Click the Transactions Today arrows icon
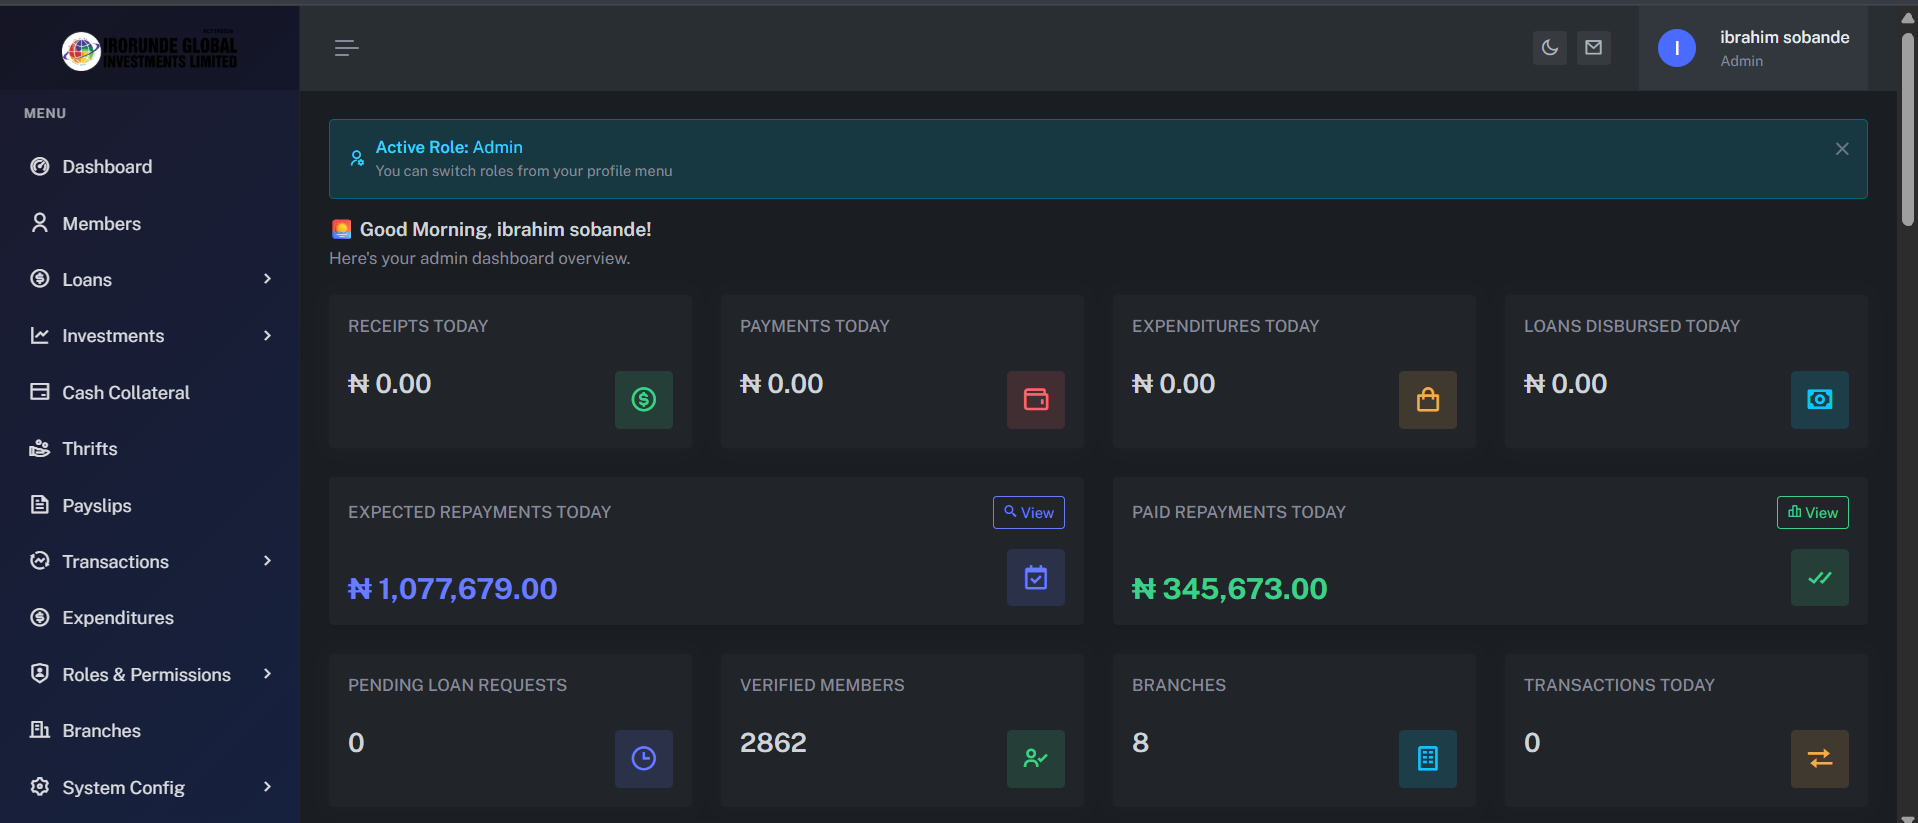Screen dimensions: 1918x823 [1820, 759]
